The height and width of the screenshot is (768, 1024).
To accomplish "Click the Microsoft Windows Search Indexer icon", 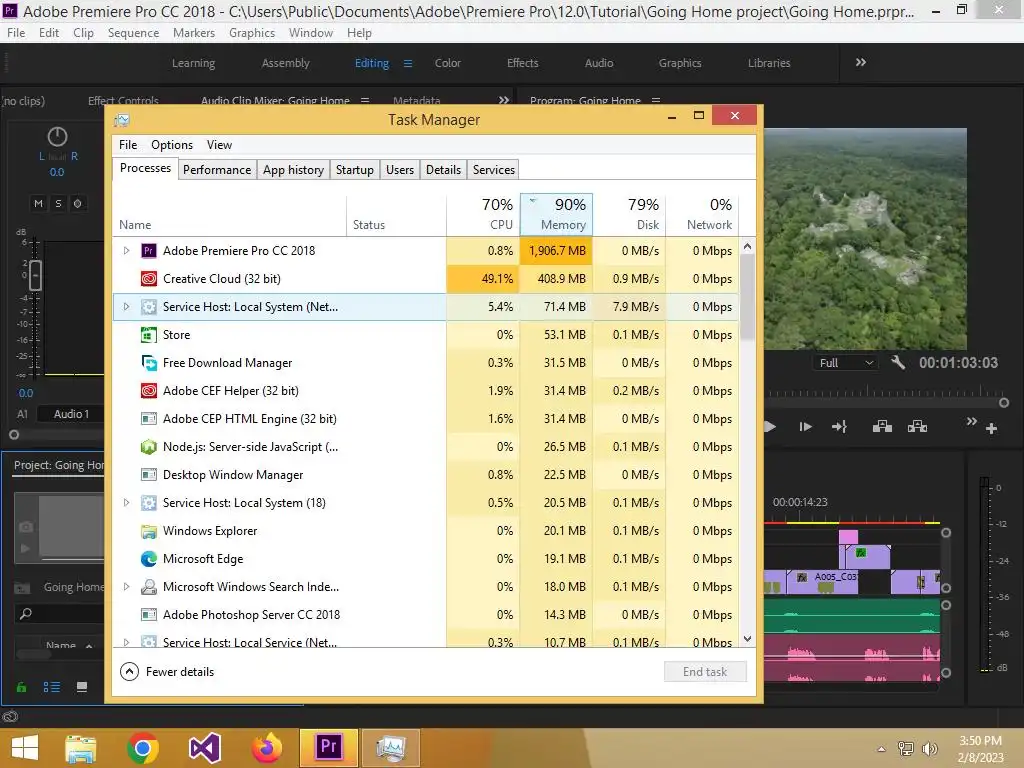I will (x=148, y=587).
